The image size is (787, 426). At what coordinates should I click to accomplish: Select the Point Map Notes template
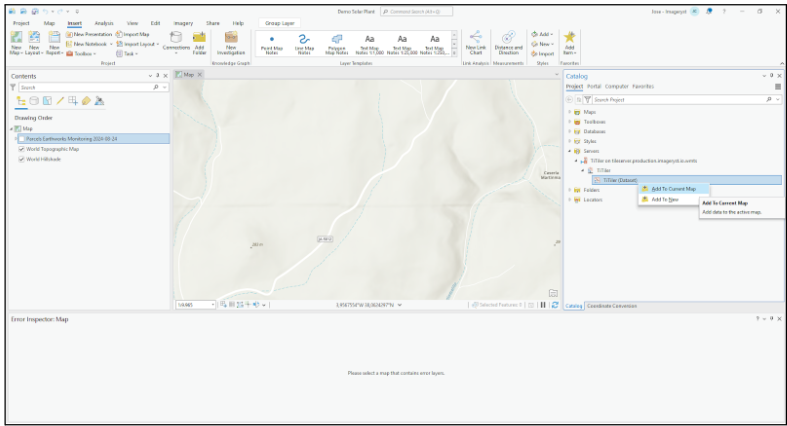pyautogui.click(x=272, y=43)
